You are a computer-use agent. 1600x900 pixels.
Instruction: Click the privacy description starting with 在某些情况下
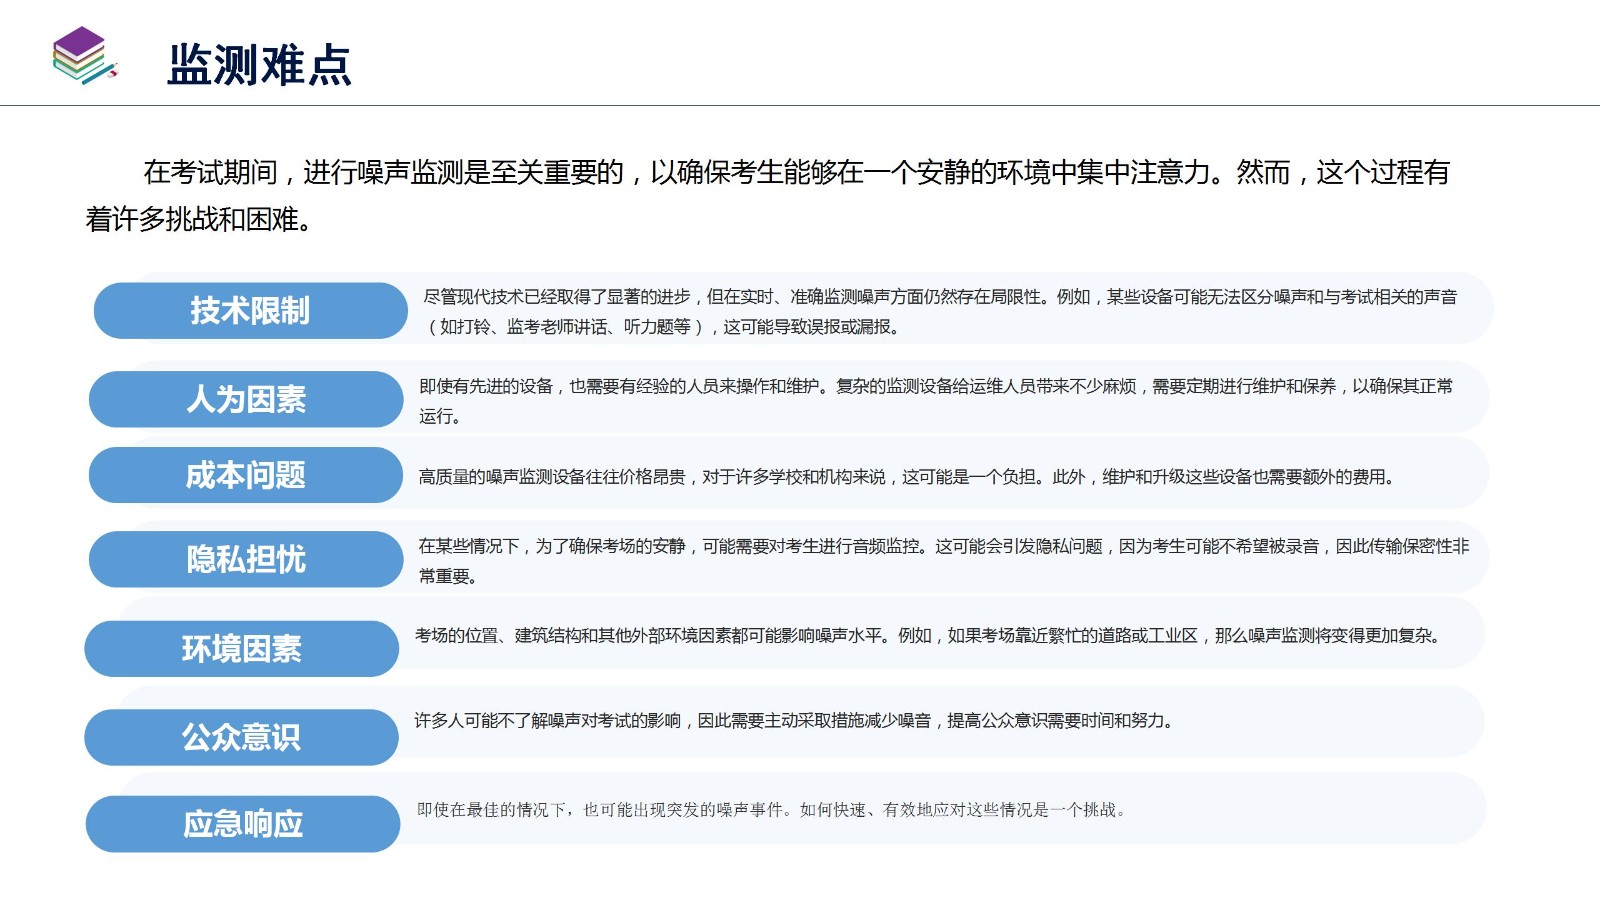pos(943,547)
